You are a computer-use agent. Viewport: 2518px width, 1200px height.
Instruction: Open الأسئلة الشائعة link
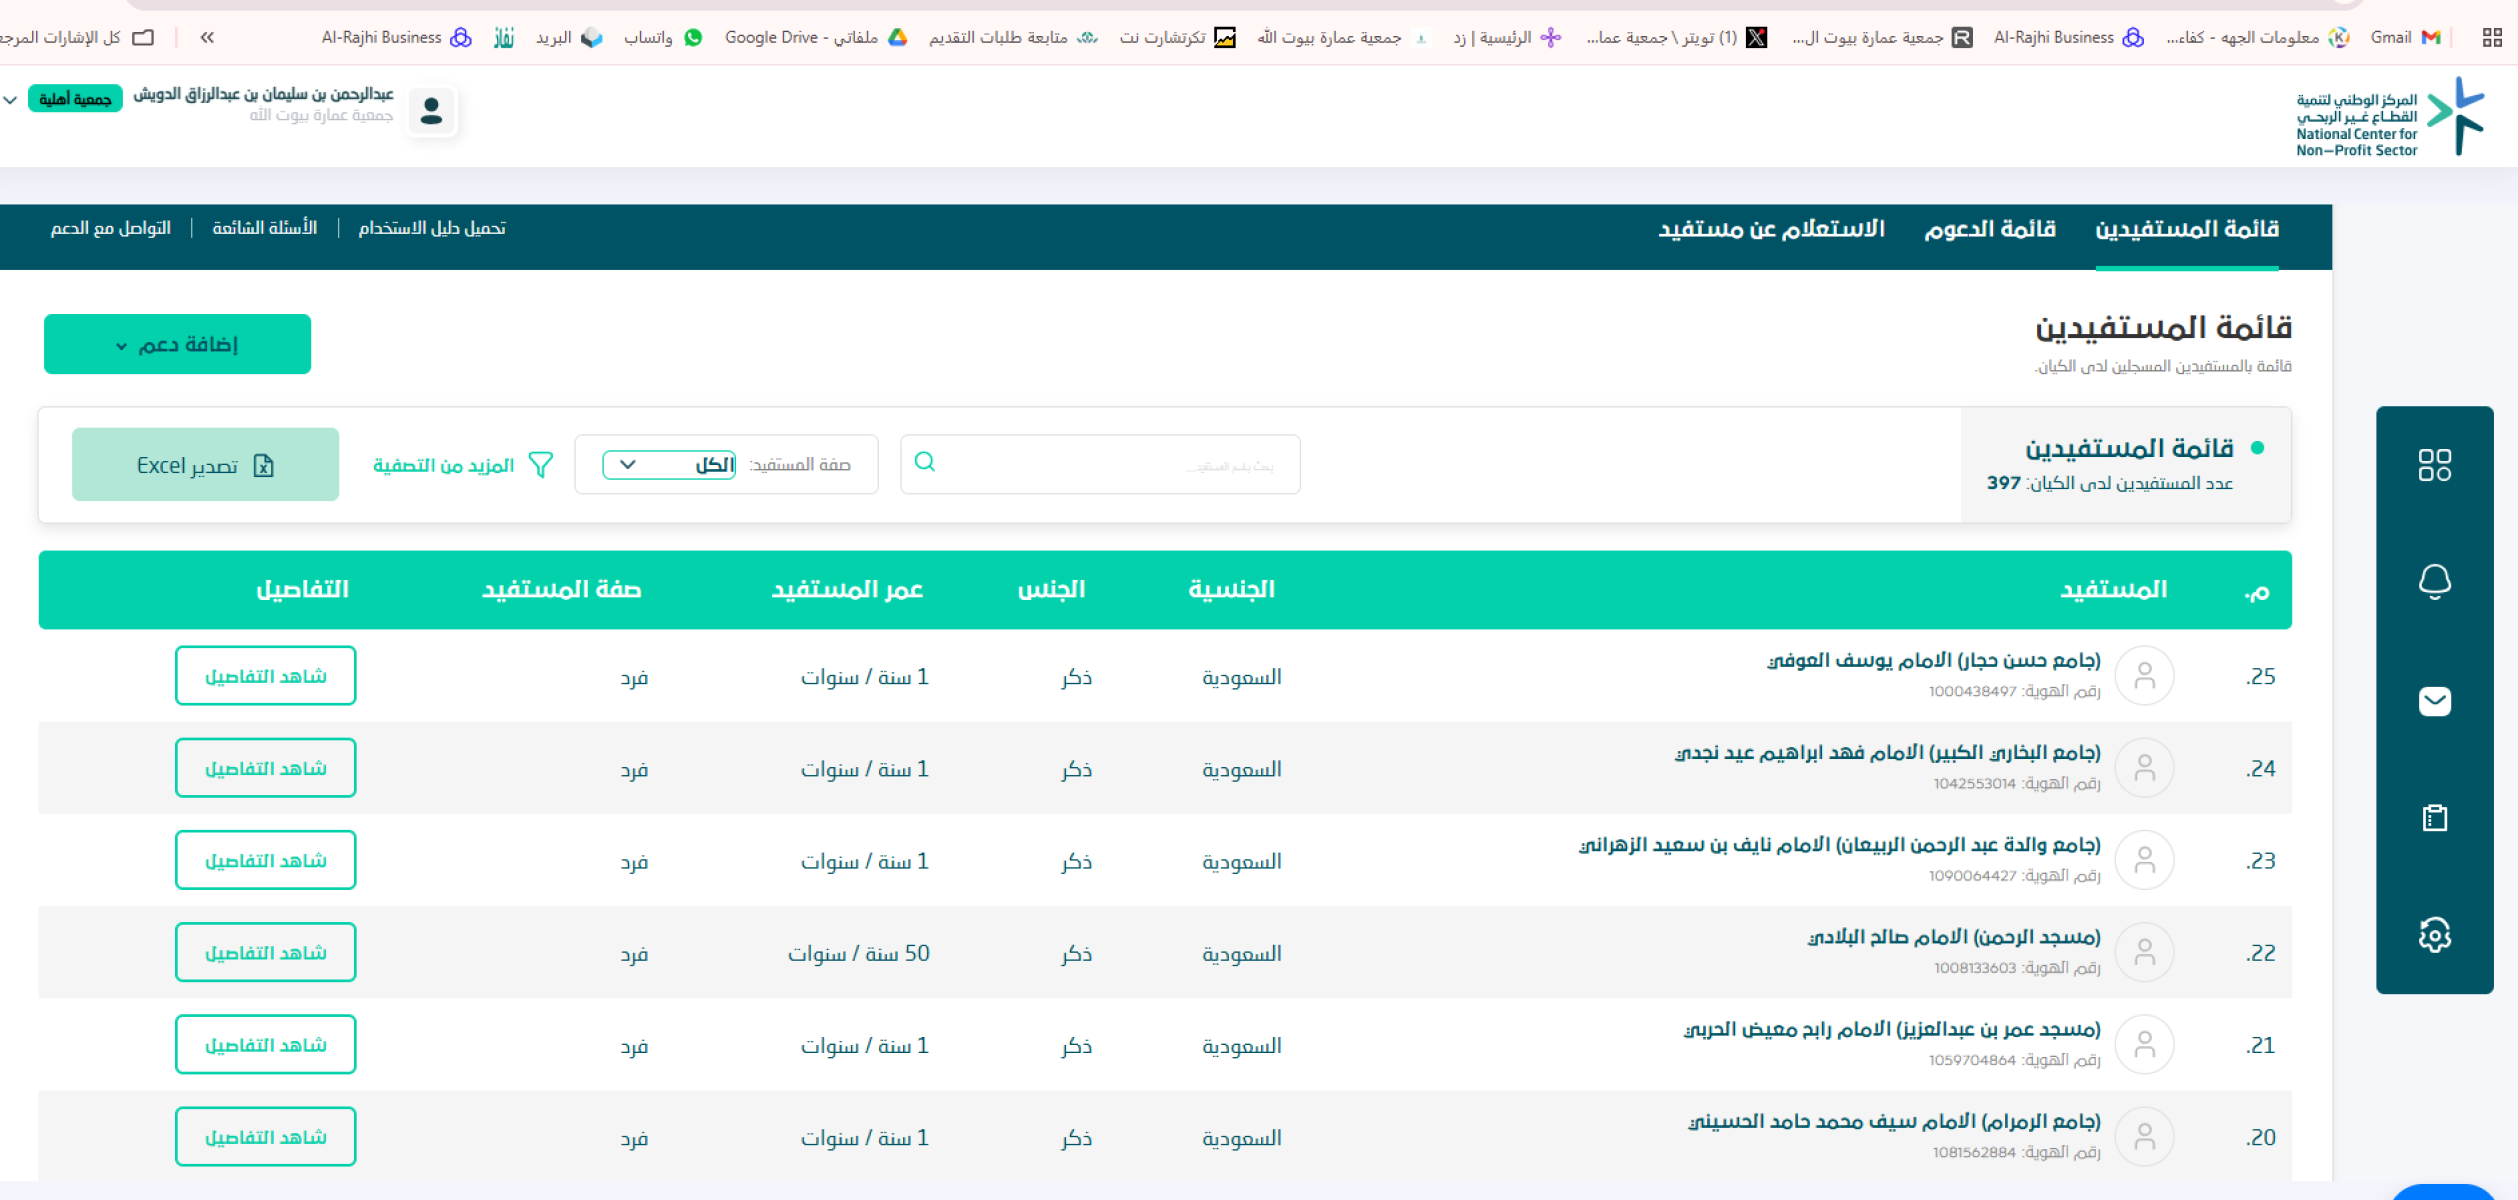click(265, 228)
